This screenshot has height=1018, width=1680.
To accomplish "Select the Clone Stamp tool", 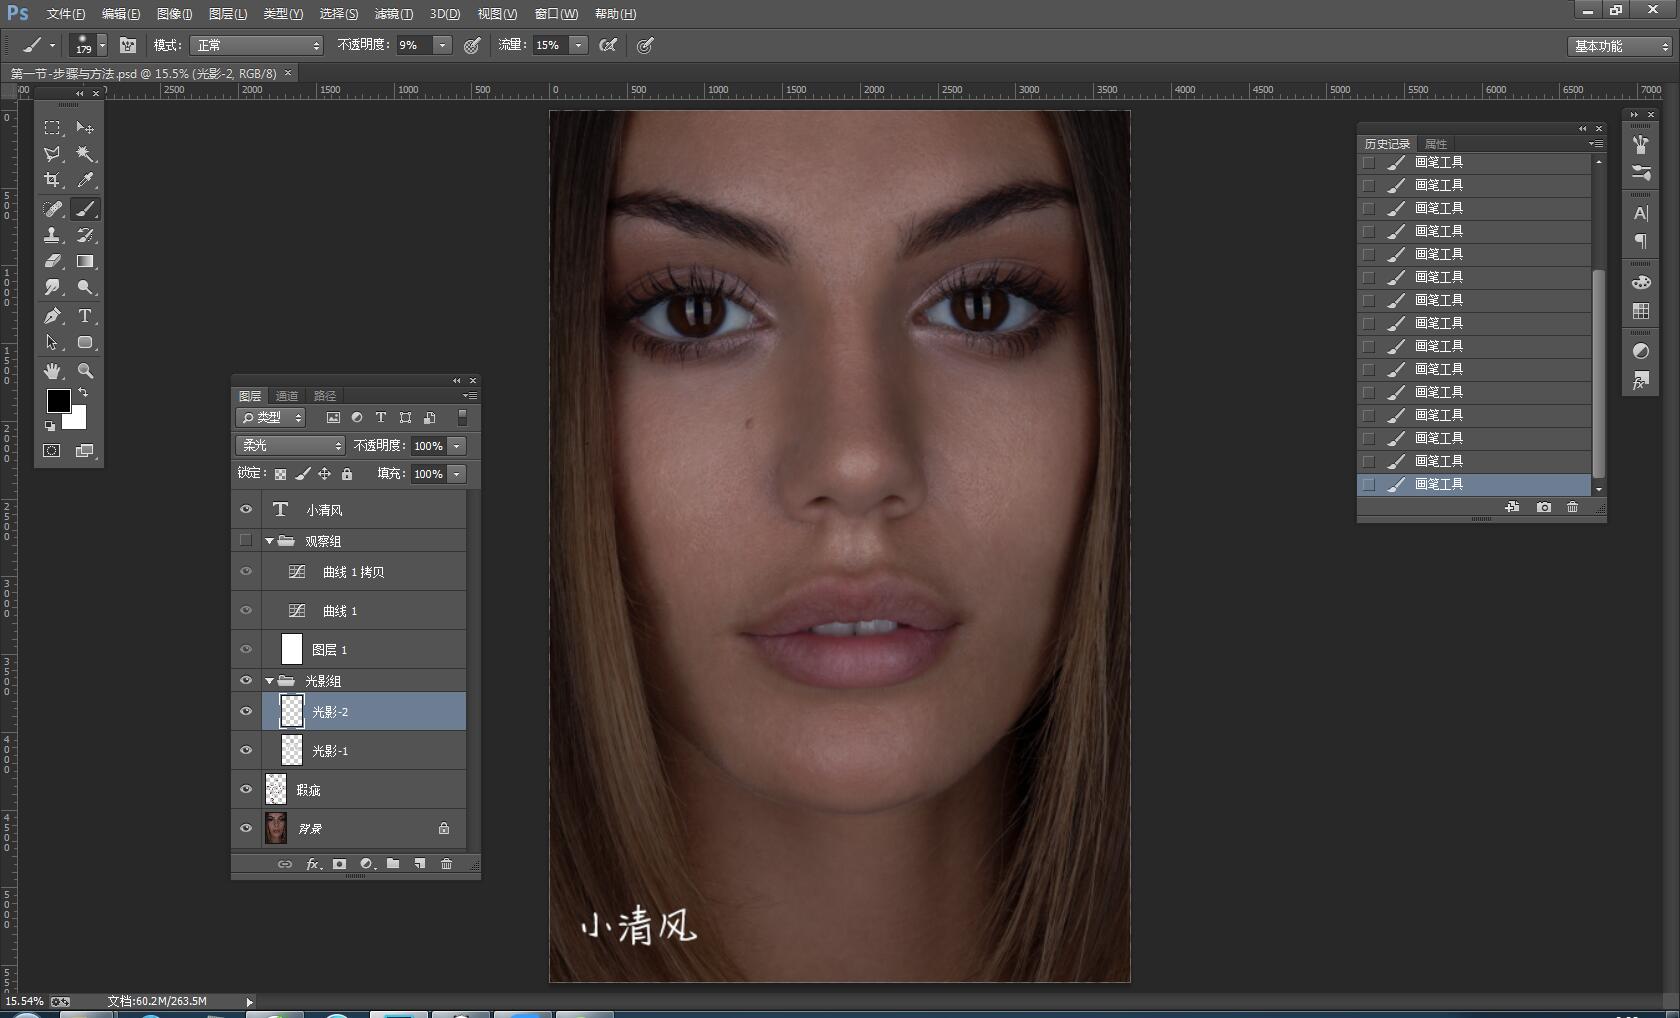I will tap(52, 235).
